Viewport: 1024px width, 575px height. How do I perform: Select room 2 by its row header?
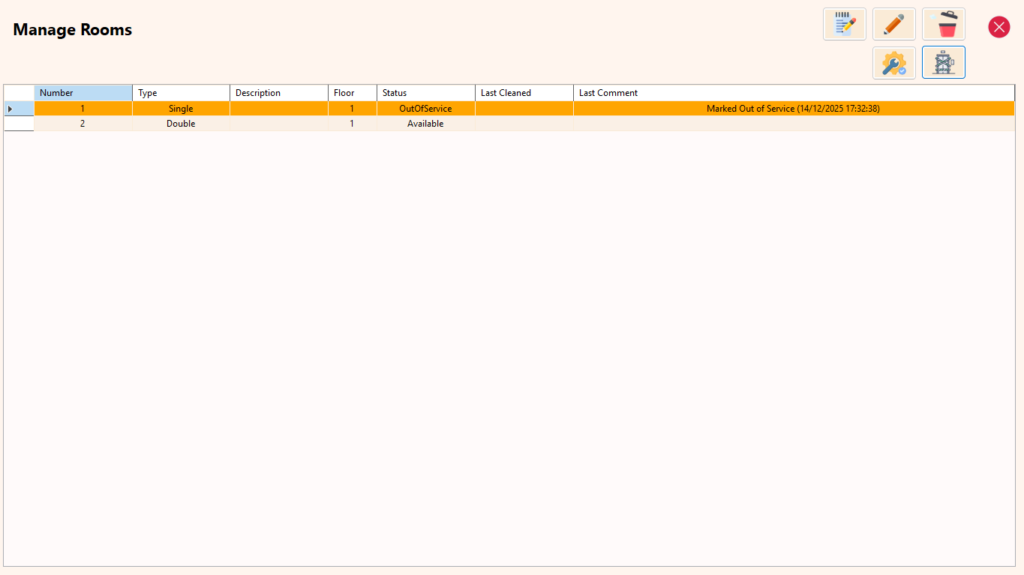(18, 124)
